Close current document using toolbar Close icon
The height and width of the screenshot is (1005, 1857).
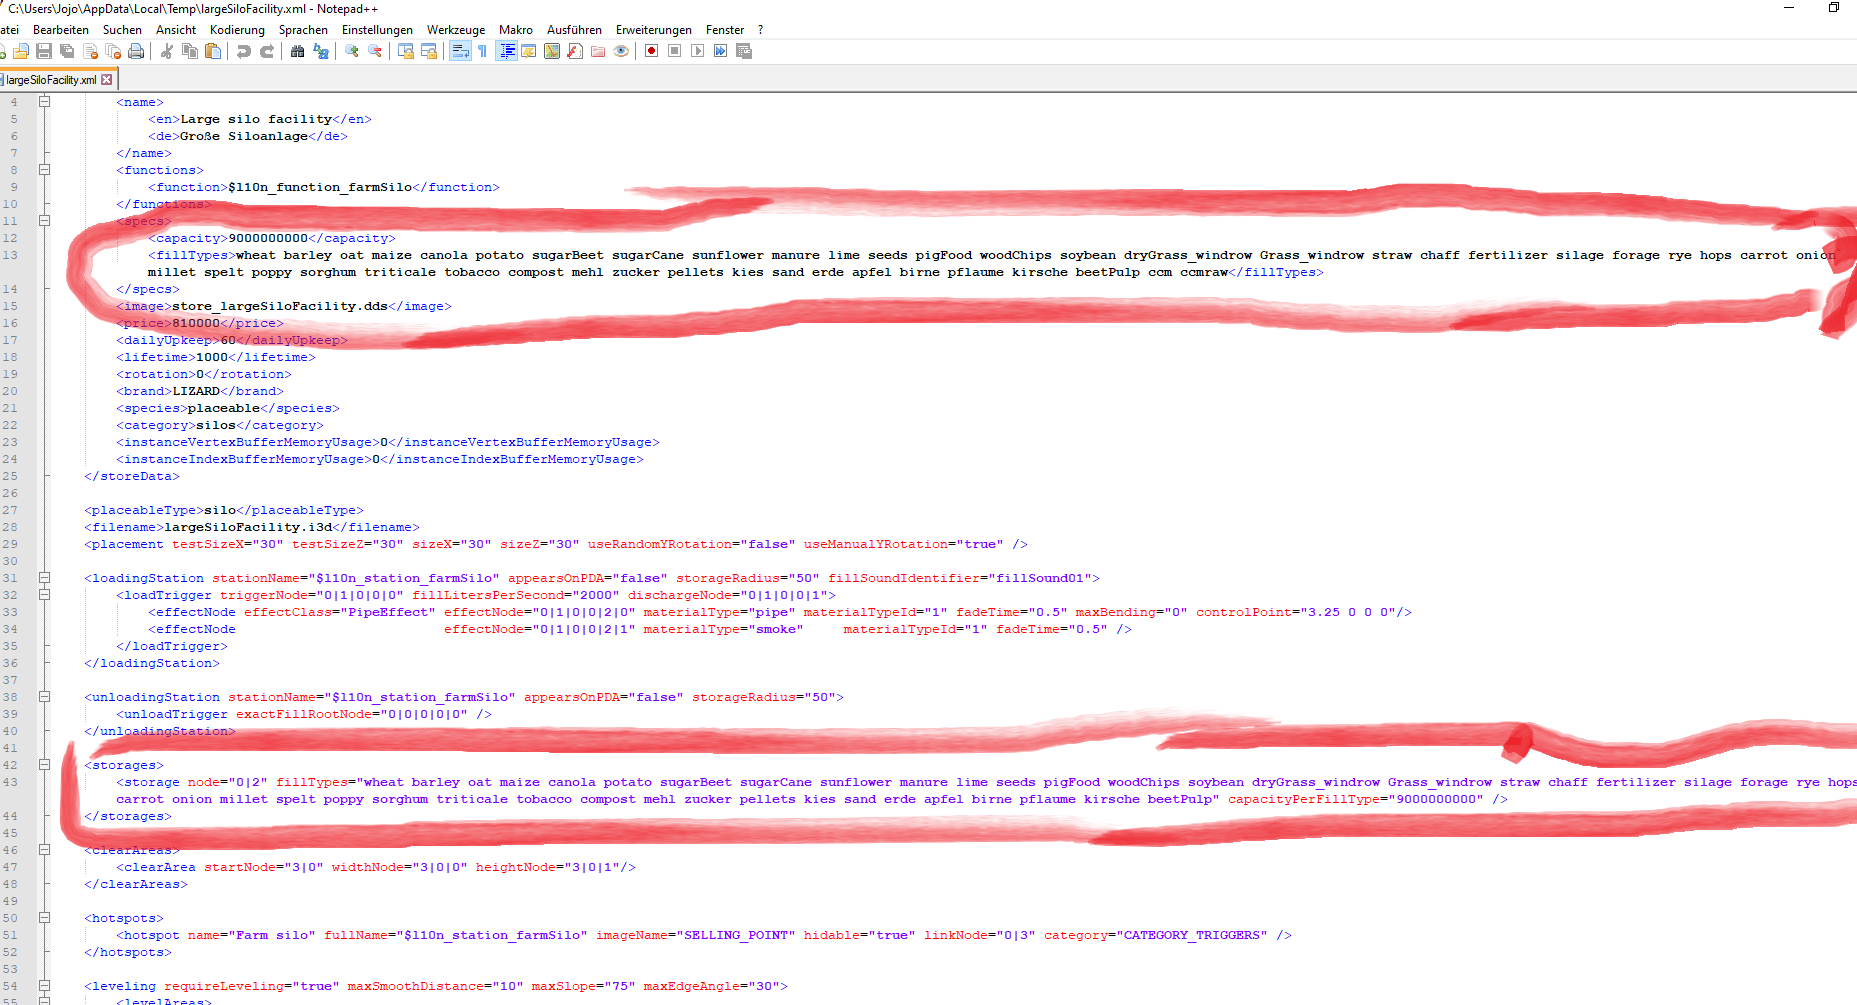tap(90, 51)
